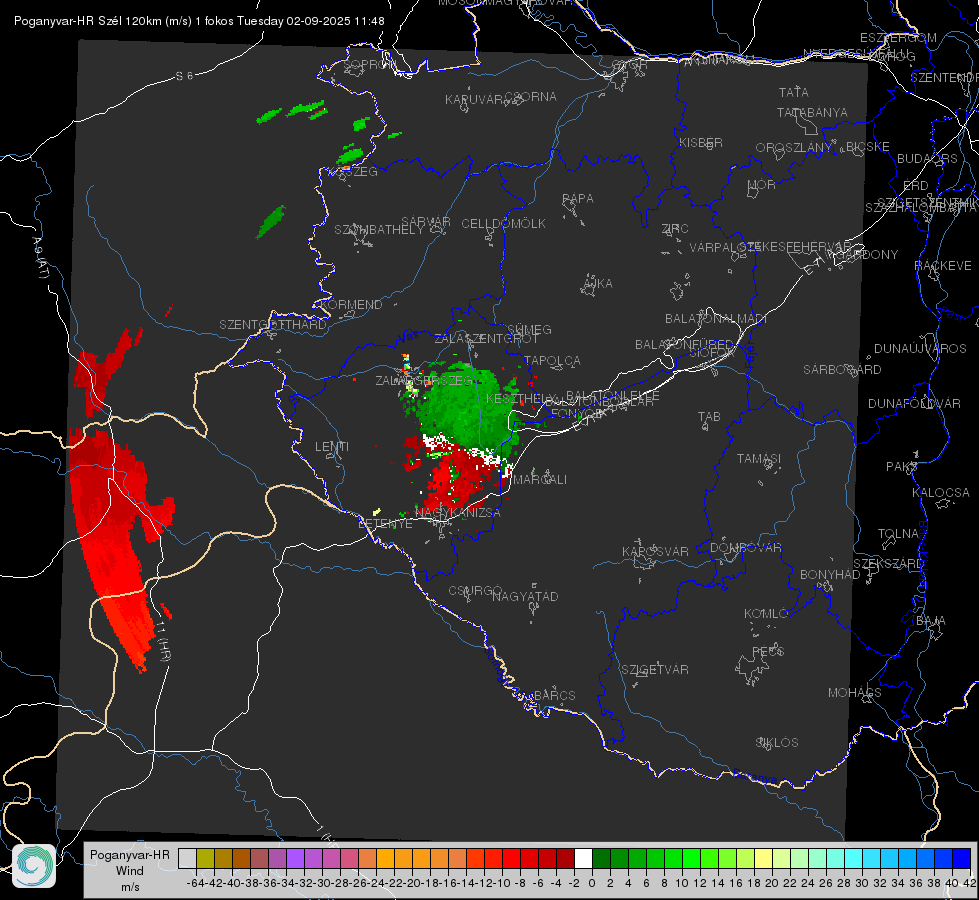
Task: Click the long red echo band near 11 (HR)
Action: pyautogui.click(x=112, y=543)
